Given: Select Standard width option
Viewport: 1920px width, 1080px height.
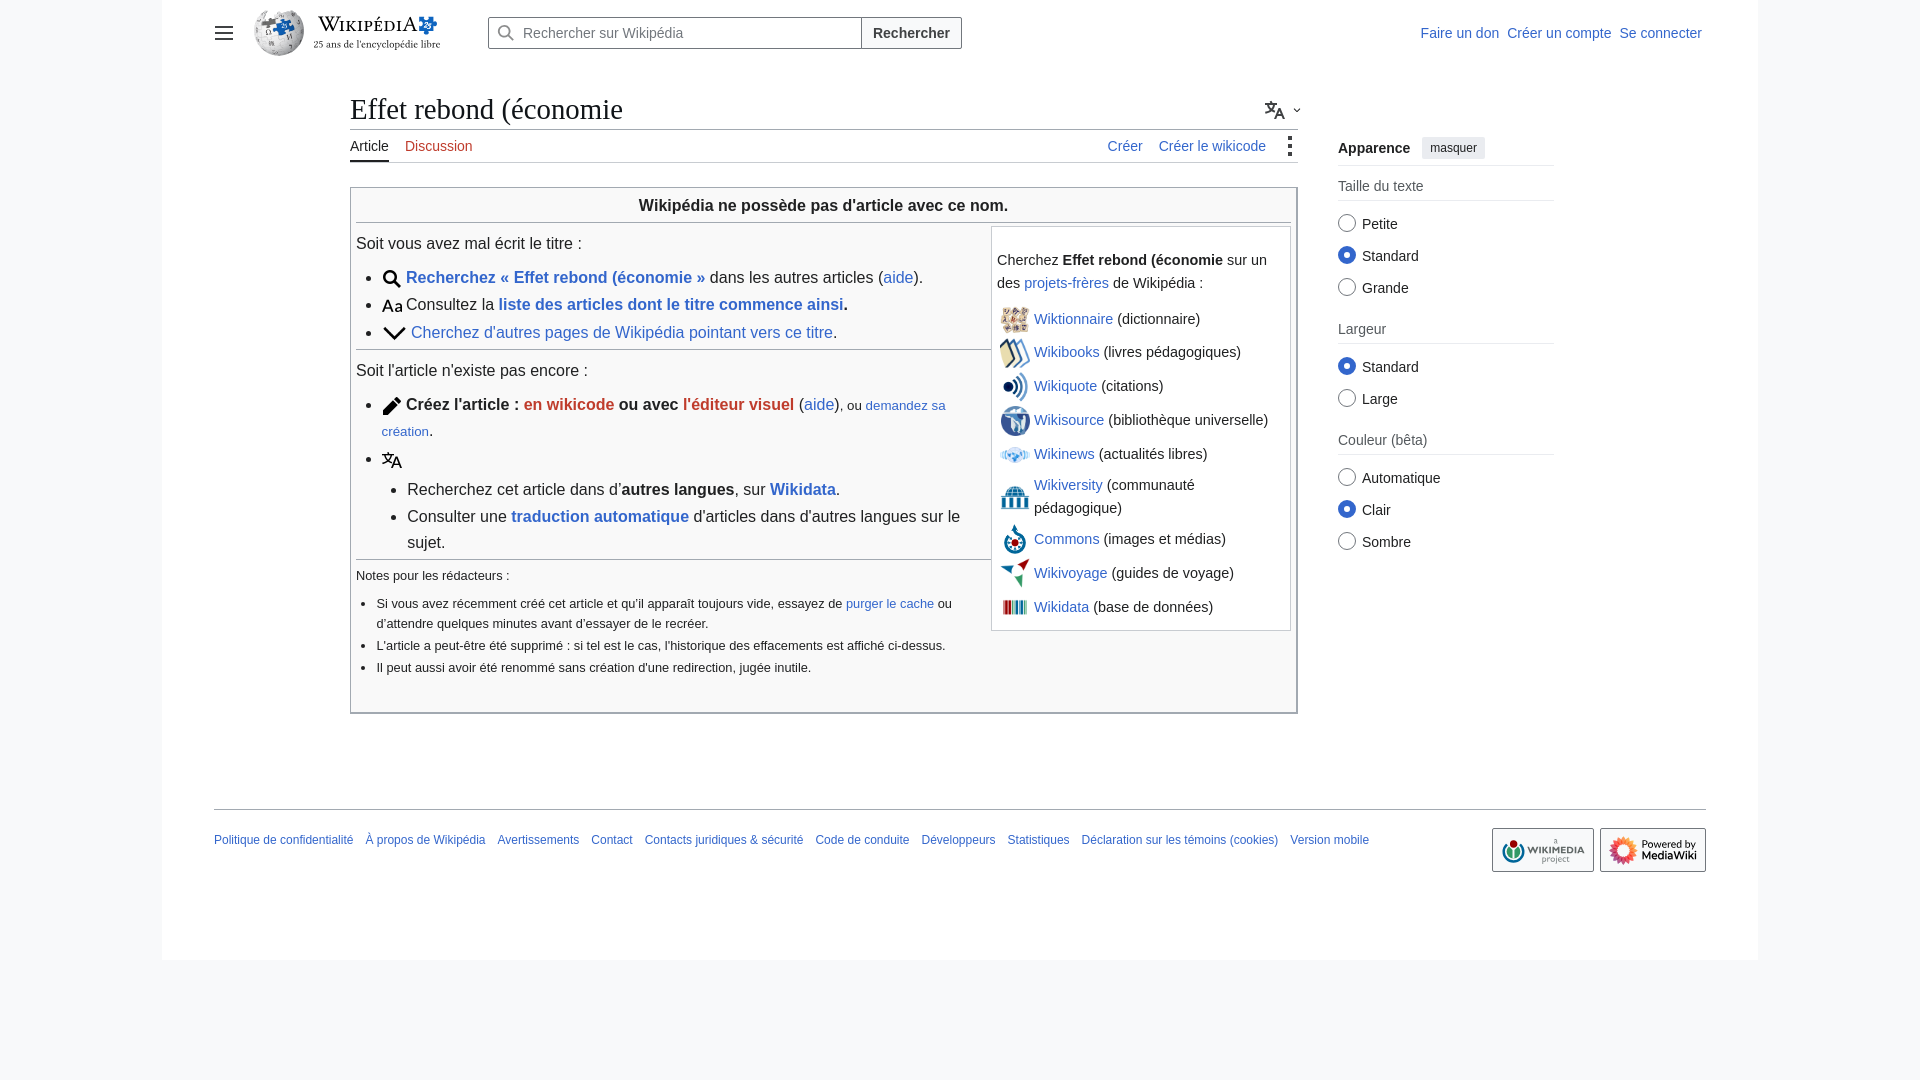Looking at the screenshot, I should pyautogui.click(x=1347, y=366).
